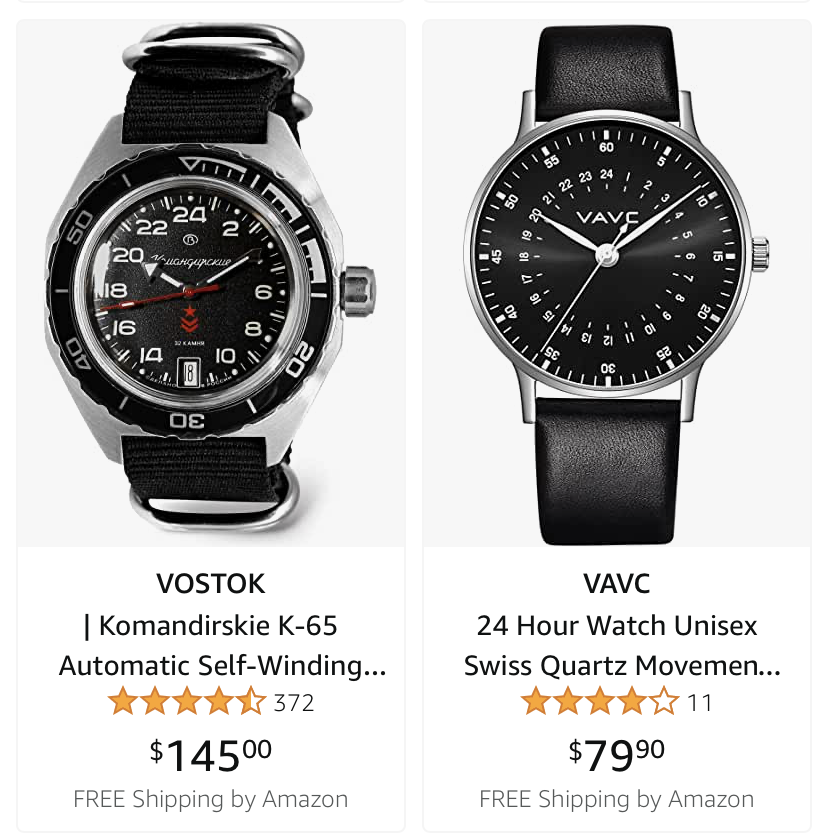The height and width of the screenshot is (840, 828).
Task: Click the VAVC brand name
Action: tap(616, 583)
